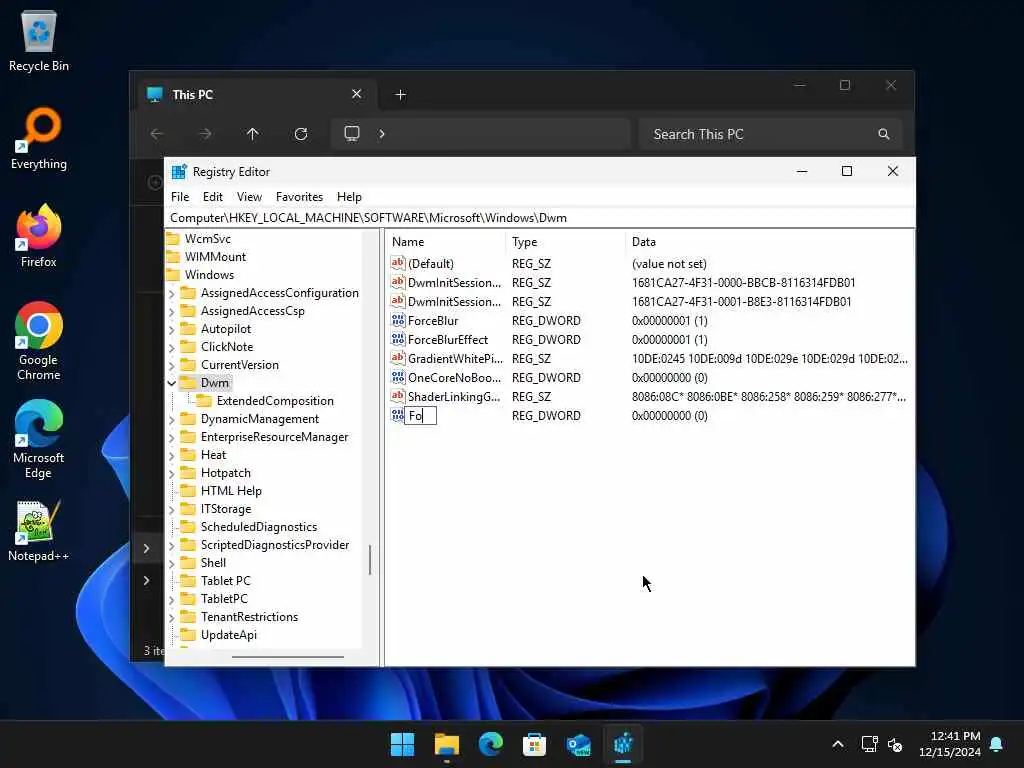Expand the Autopilot key
This screenshot has width=1024, height=768.
[172, 329]
